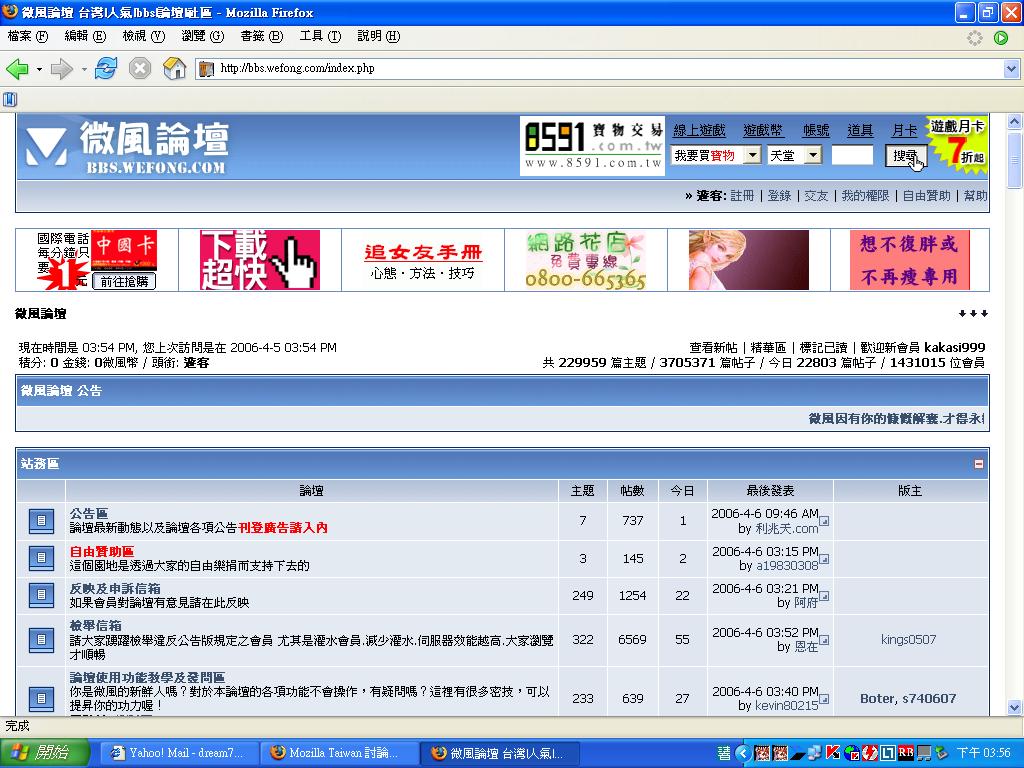
Task: Click the 下載超快 banner ad
Action: 260,260
